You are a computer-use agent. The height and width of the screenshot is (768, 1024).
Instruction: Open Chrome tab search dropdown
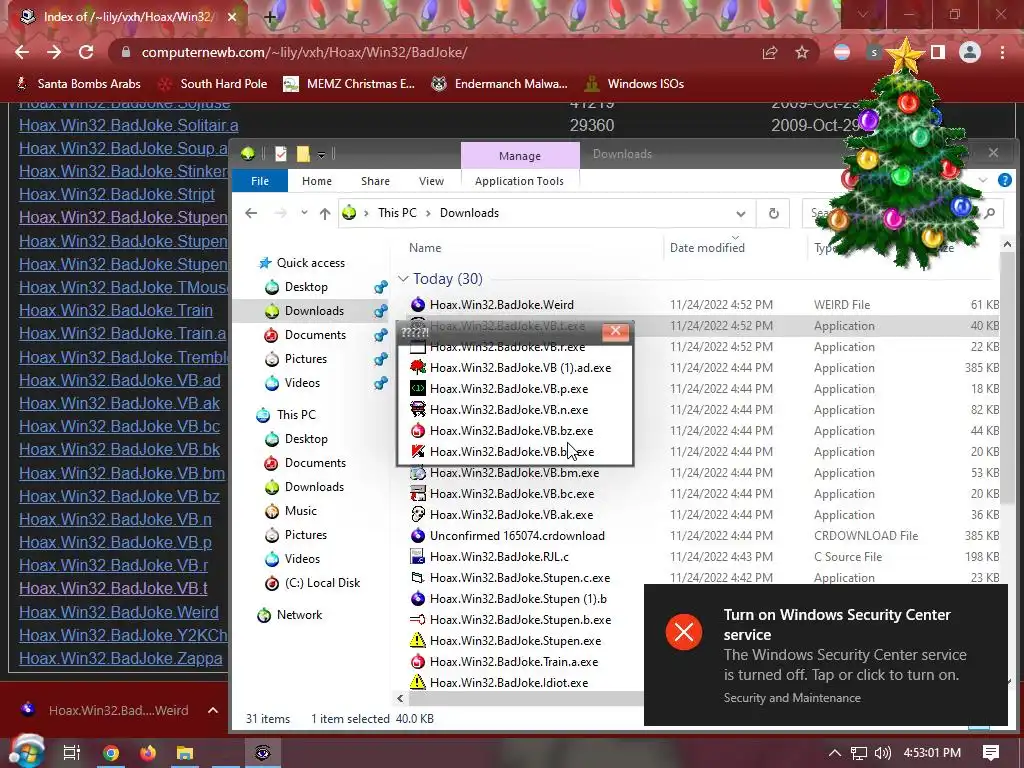(863, 14)
